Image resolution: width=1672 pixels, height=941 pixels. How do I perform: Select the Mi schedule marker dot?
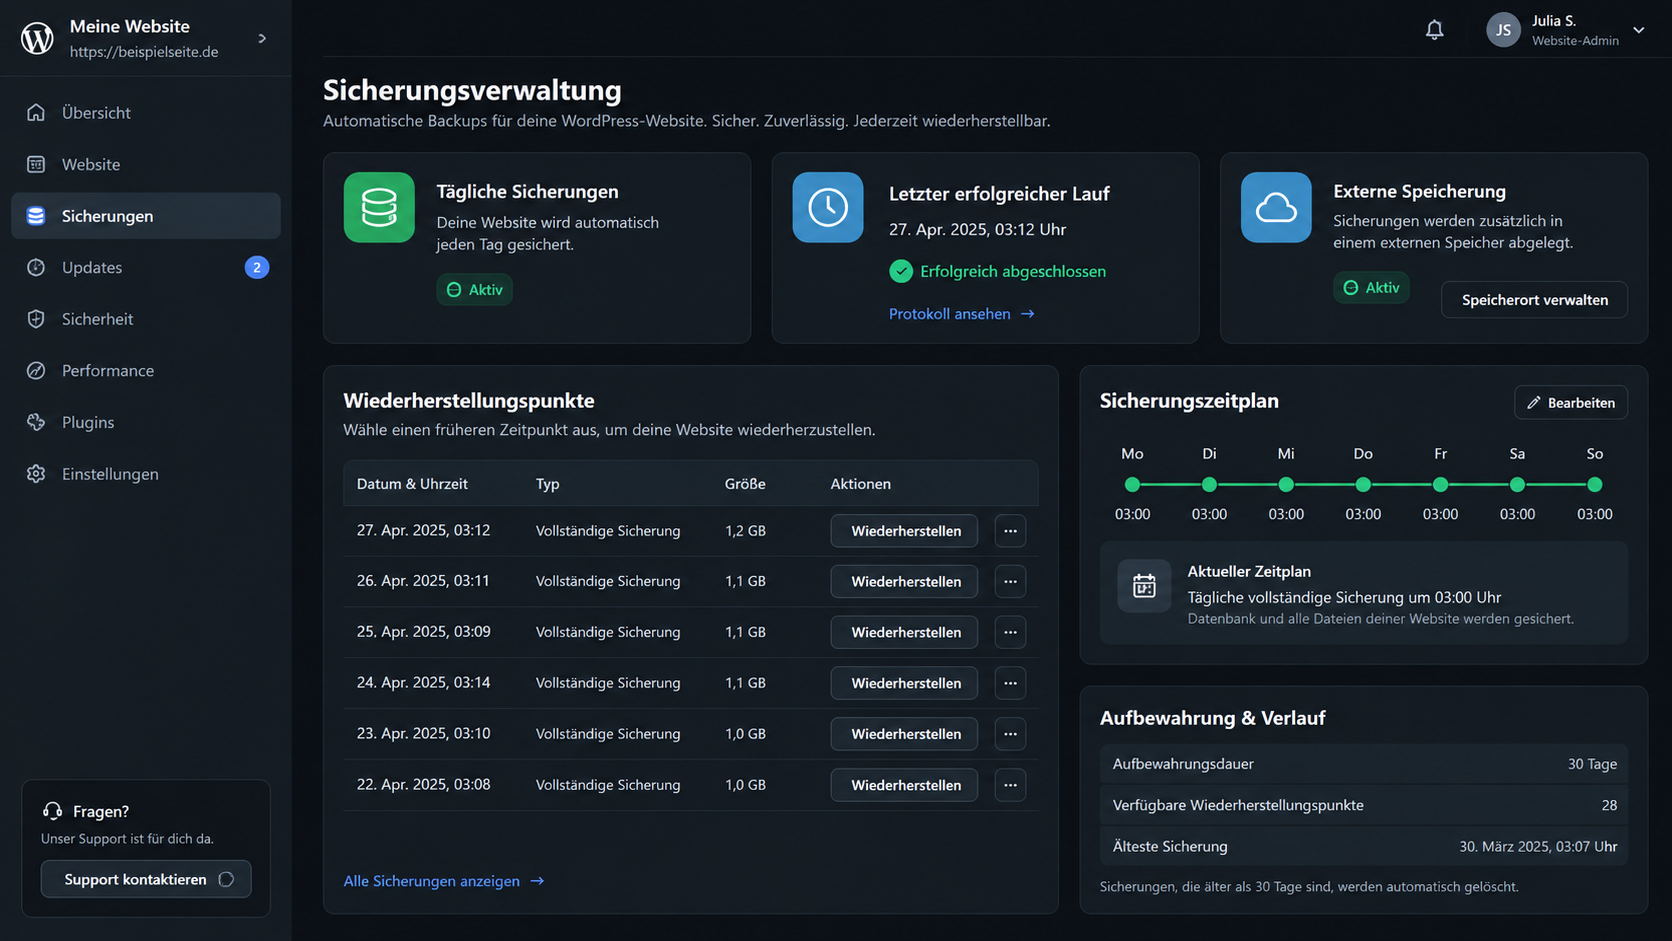click(1286, 485)
